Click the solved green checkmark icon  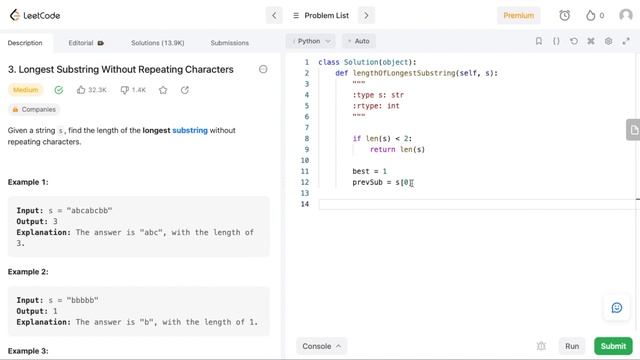(59, 90)
